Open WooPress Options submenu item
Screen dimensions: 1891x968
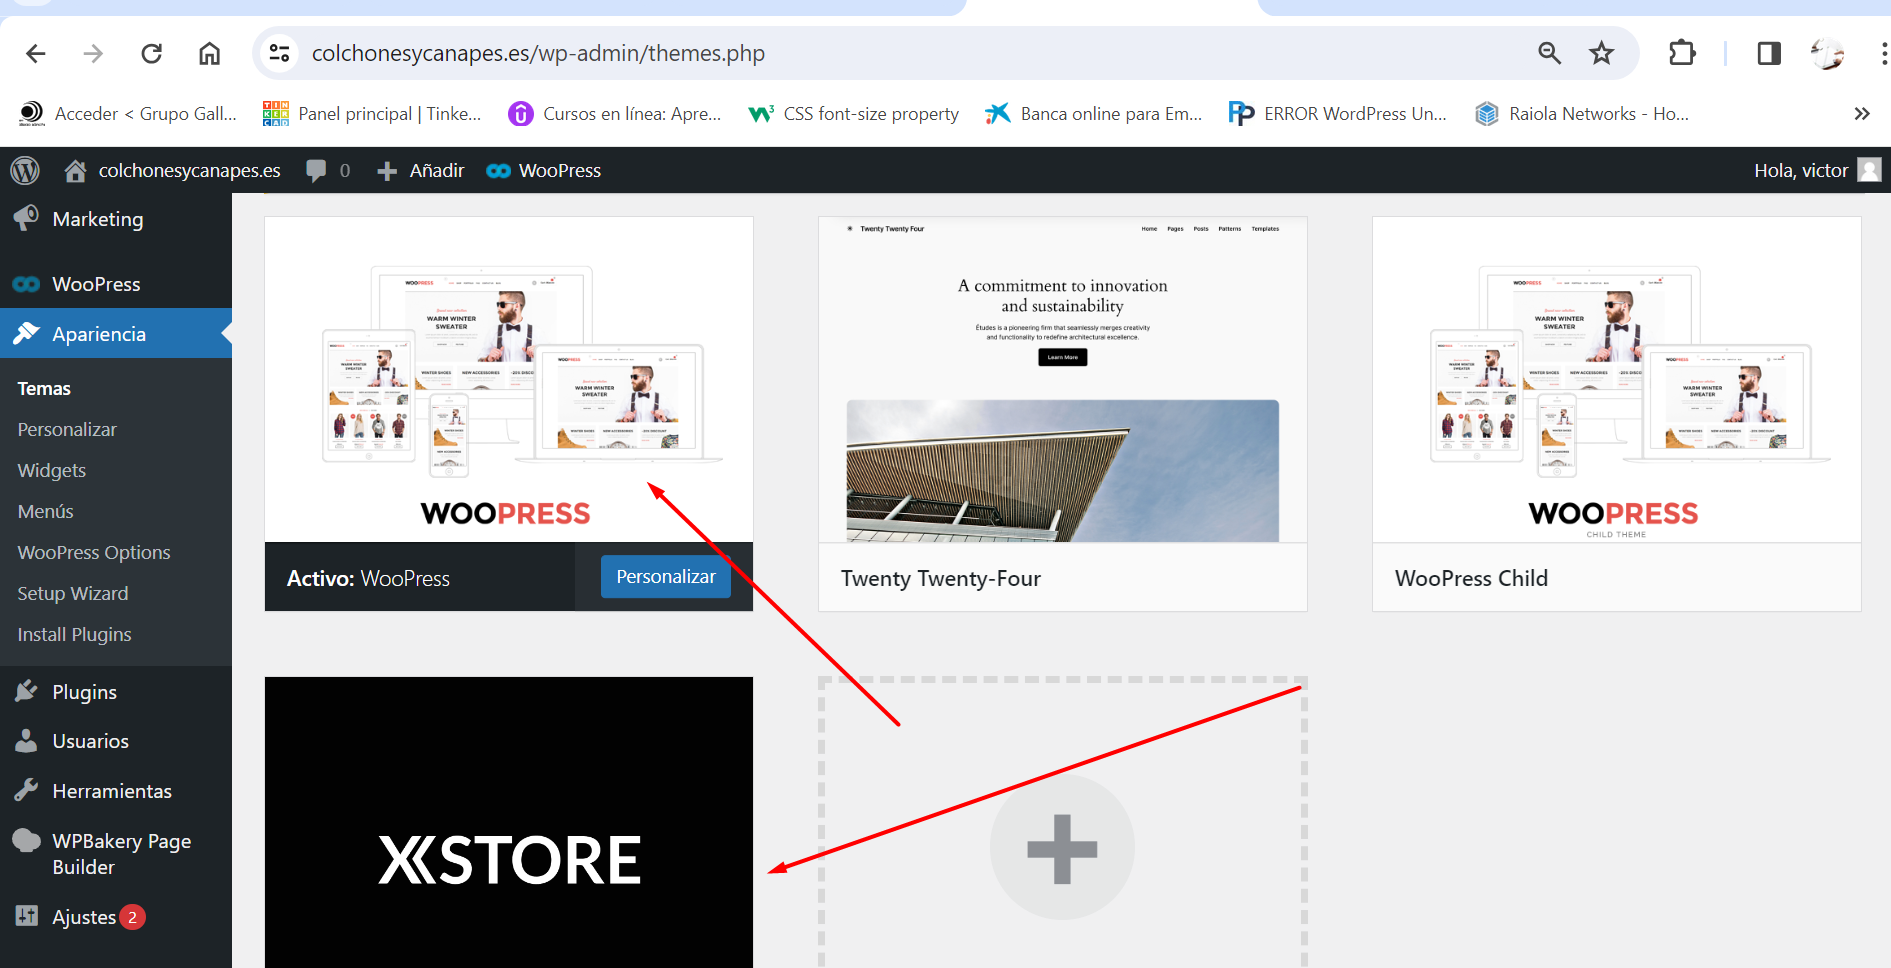[94, 553]
